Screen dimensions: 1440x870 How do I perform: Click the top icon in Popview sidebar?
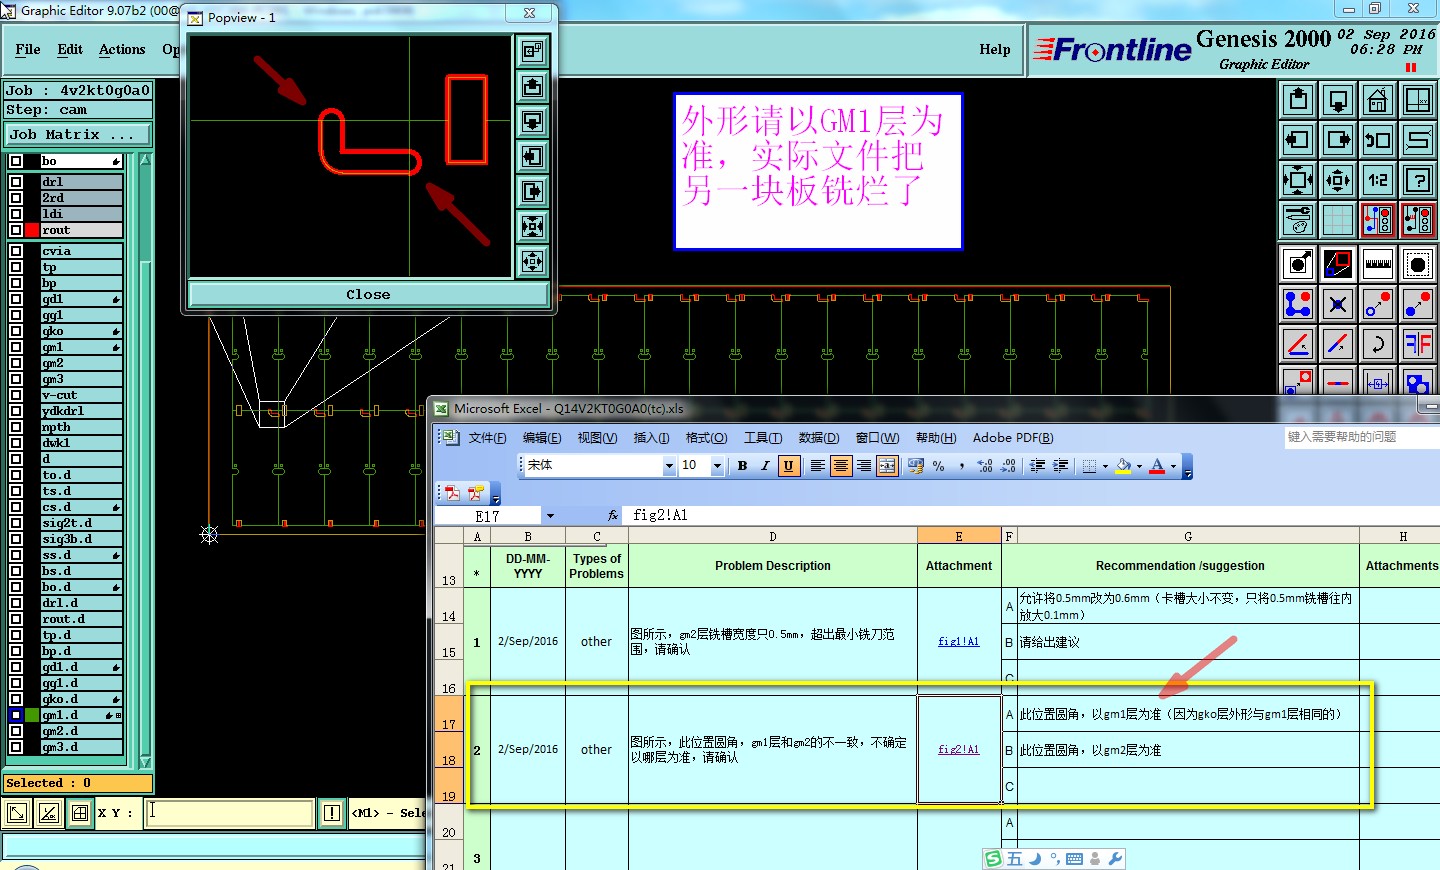pyautogui.click(x=533, y=51)
